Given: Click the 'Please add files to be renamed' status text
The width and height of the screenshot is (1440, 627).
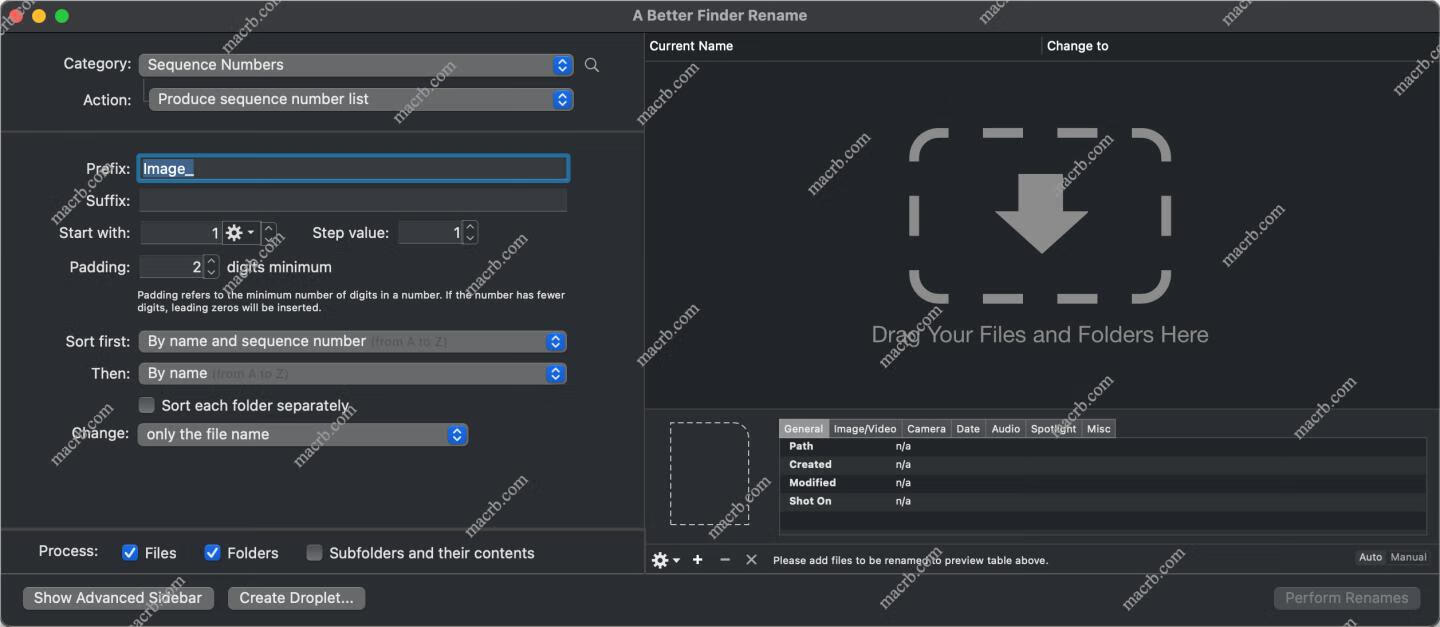Looking at the screenshot, I should [x=910, y=560].
